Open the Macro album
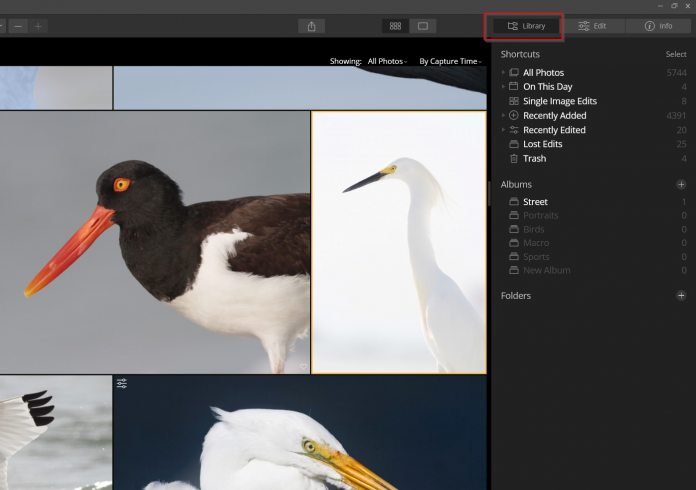696x490 pixels. (x=536, y=243)
